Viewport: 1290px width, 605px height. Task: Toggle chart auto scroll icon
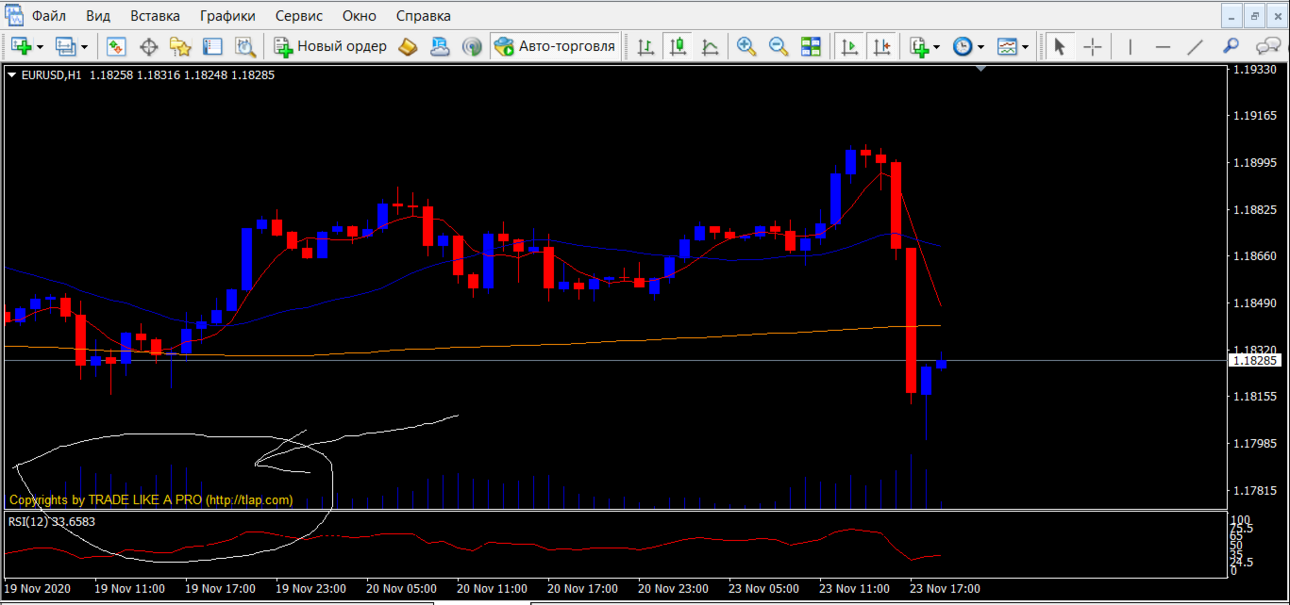point(850,46)
